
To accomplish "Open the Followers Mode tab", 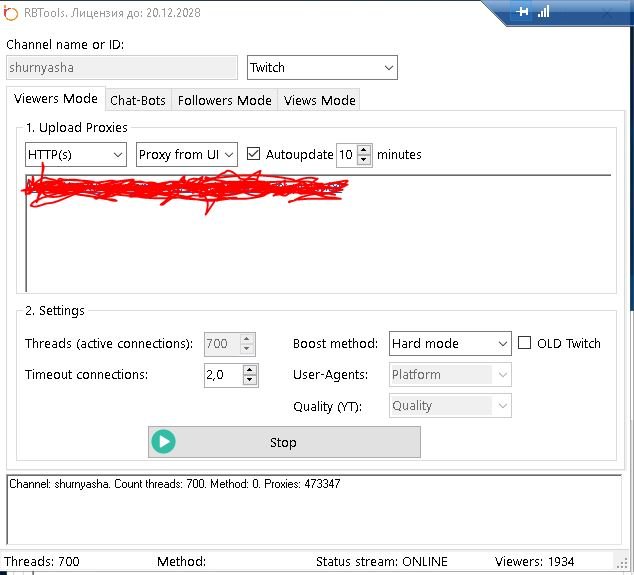I will pyautogui.click(x=225, y=100).
